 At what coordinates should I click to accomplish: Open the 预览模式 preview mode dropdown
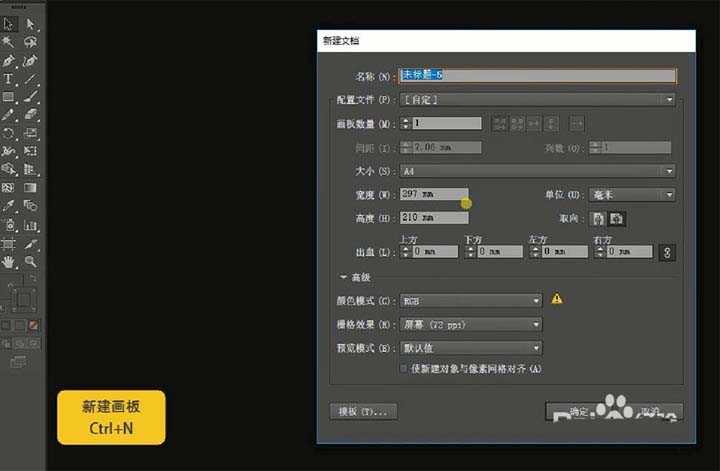pyautogui.click(x=471, y=348)
